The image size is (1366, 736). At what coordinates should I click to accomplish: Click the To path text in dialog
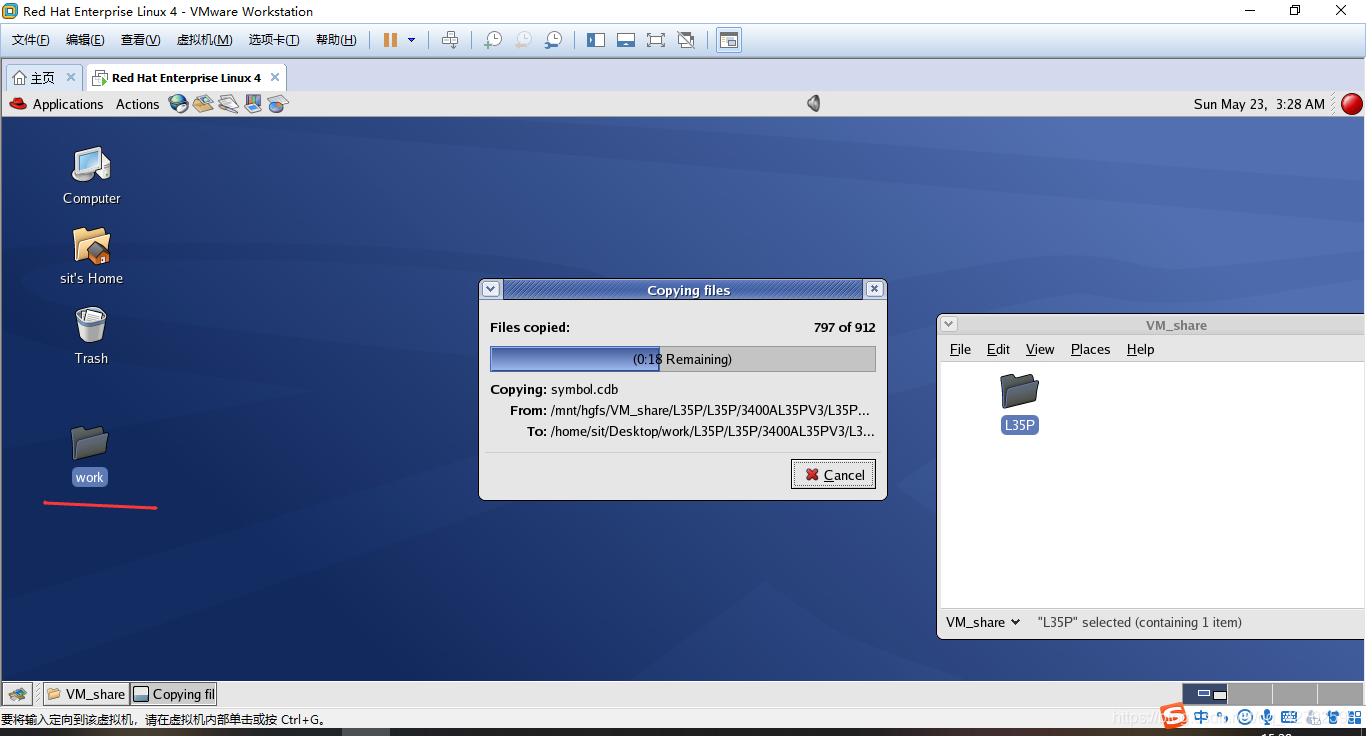point(713,432)
